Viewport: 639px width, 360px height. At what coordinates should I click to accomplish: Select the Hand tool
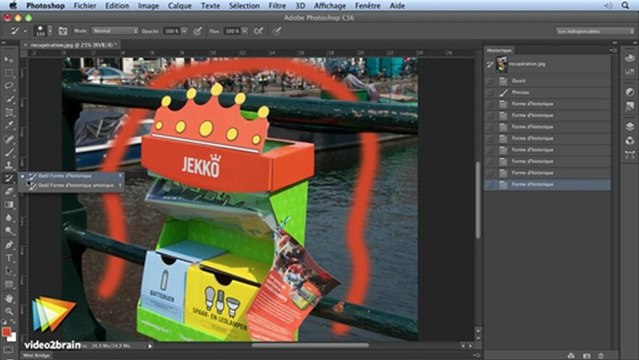[x=9, y=298]
